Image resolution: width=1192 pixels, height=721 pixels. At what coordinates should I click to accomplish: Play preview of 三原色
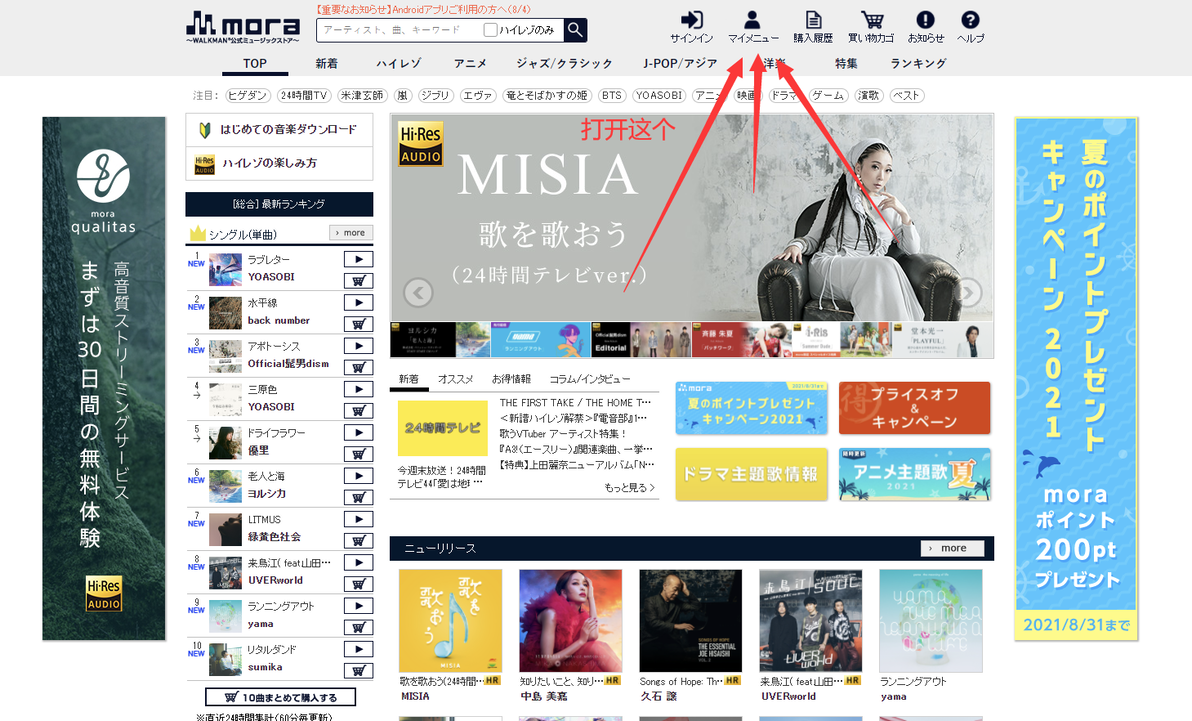pyautogui.click(x=358, y=389)
